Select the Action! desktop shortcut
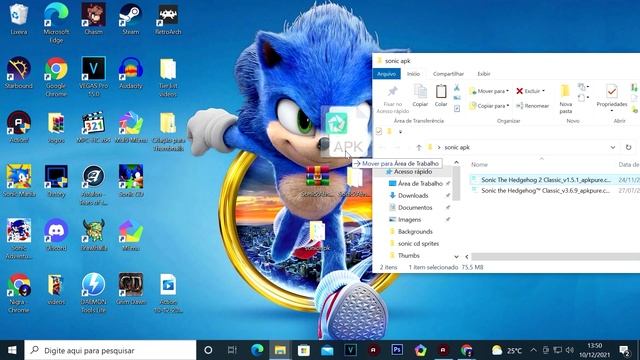The image size is (640, 360). [x=18, y=127]
